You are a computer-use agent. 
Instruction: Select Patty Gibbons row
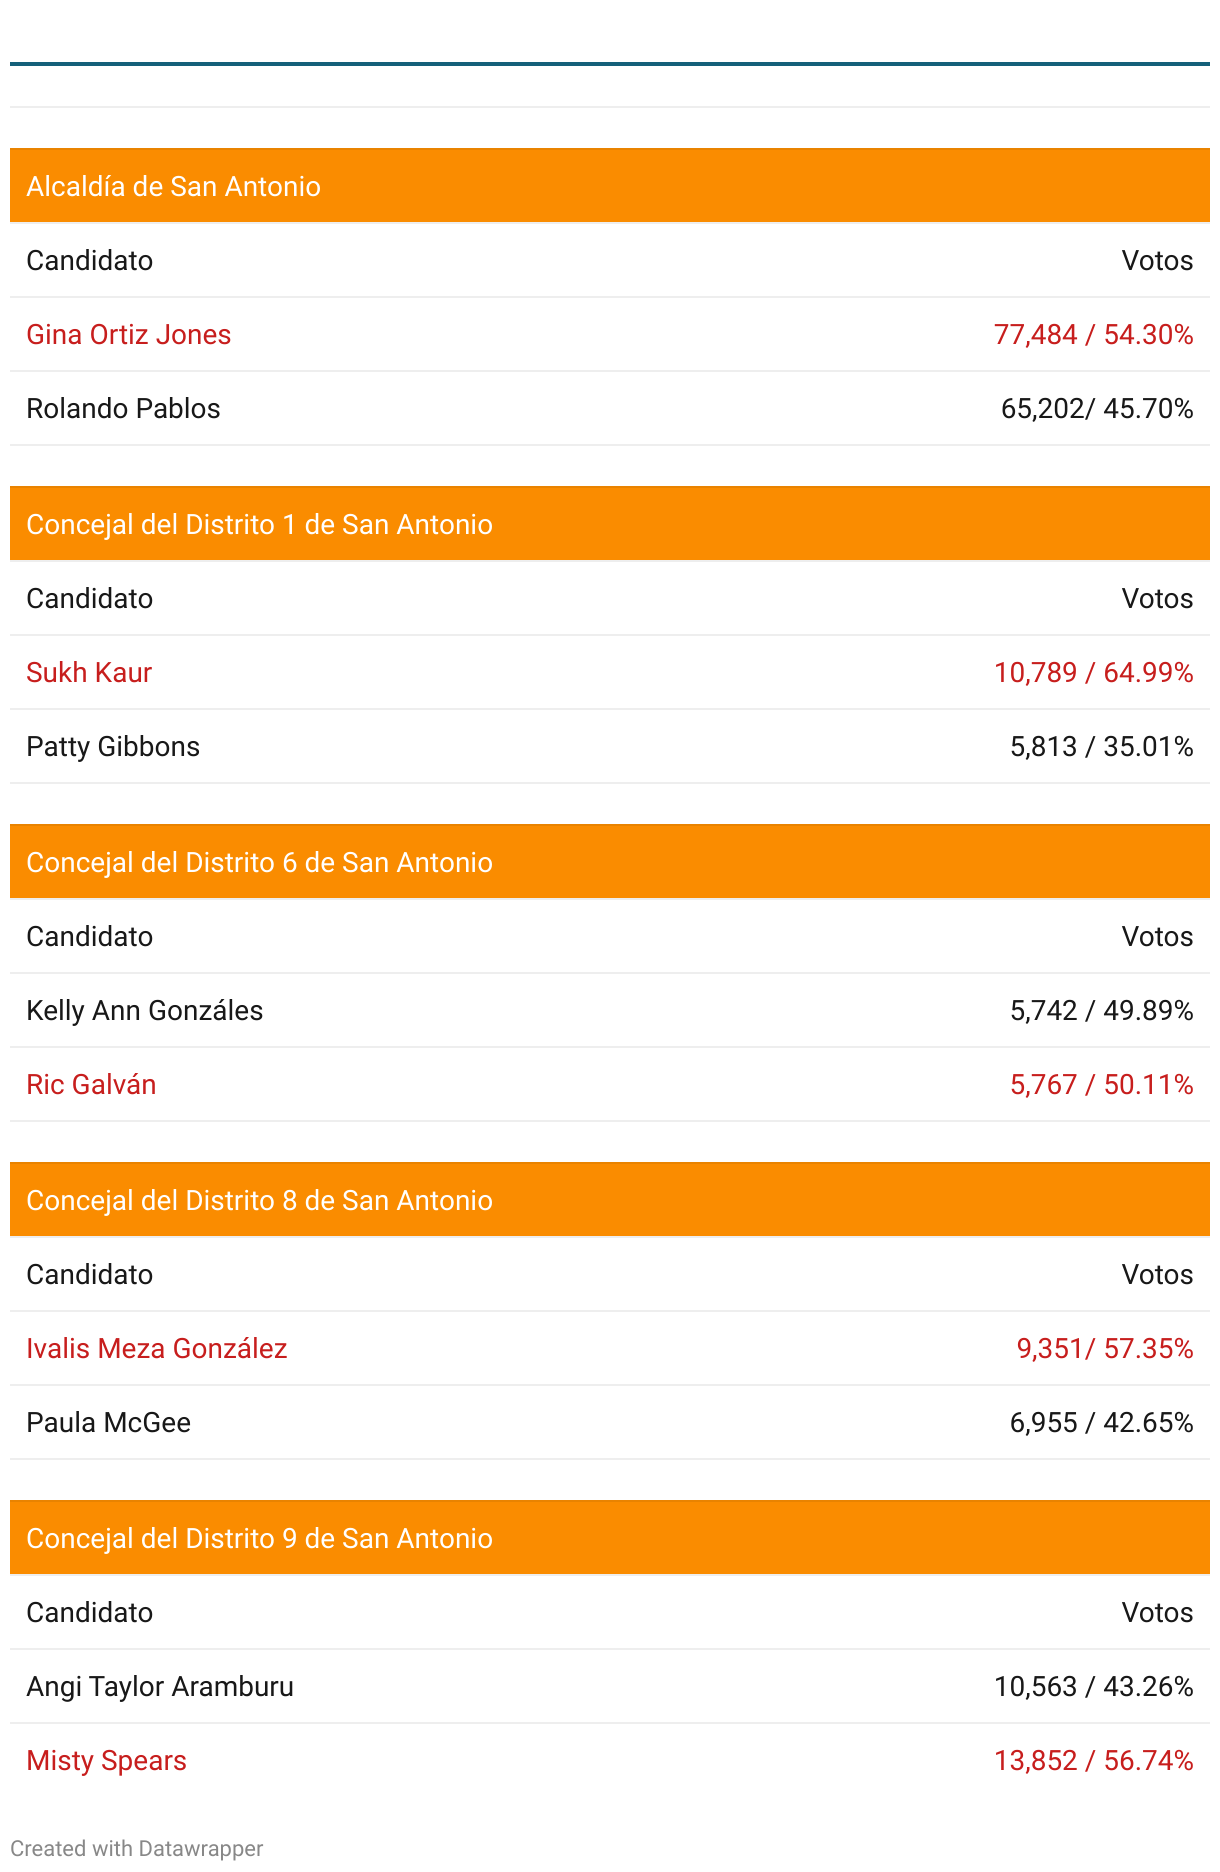click(x=610, y=746)
